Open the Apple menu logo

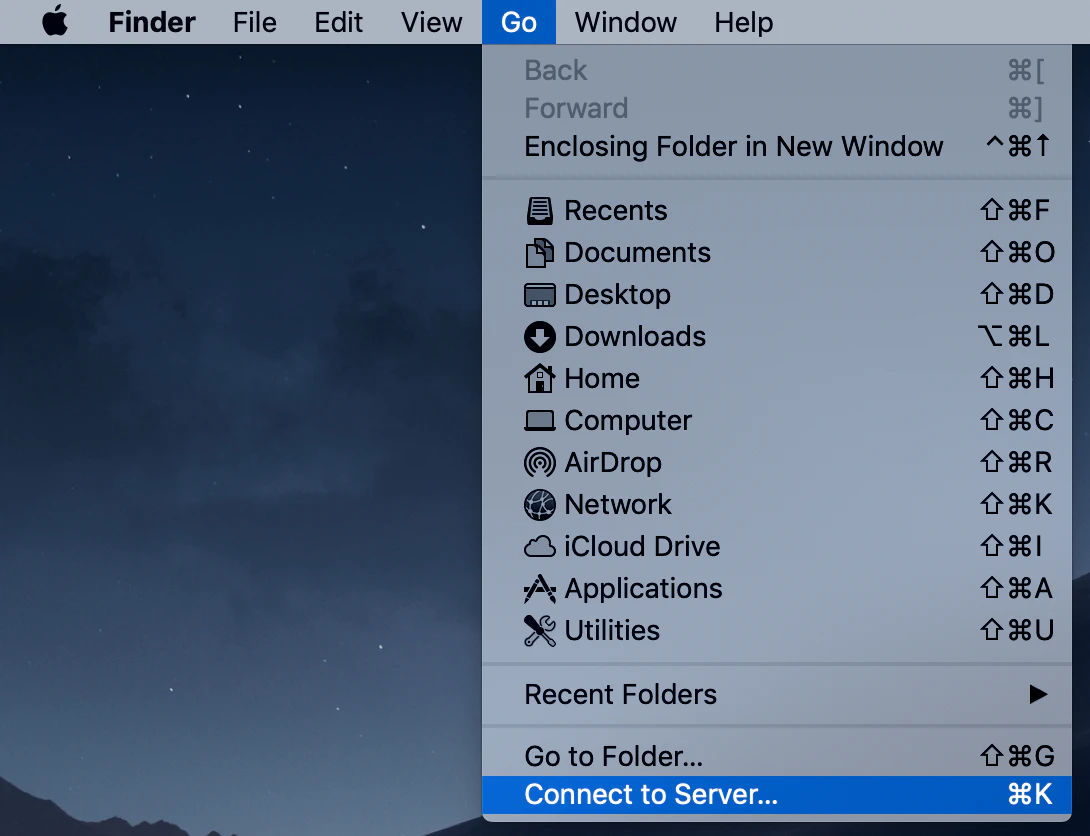(55, 22)
